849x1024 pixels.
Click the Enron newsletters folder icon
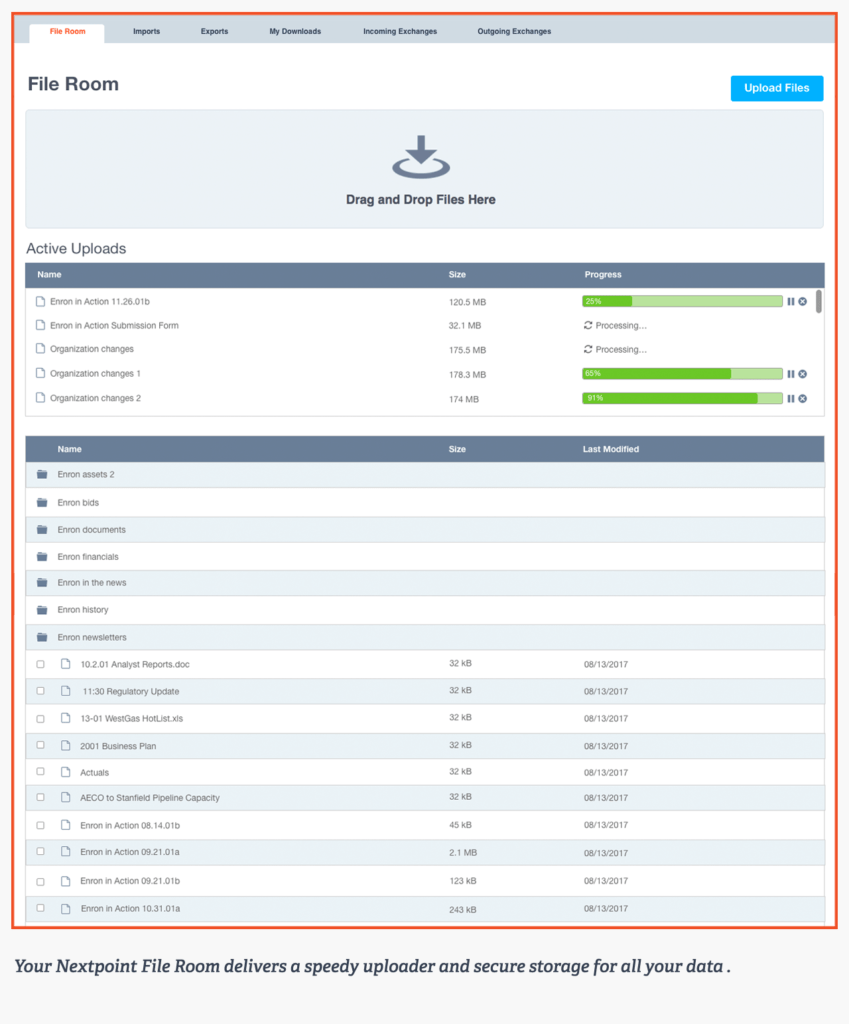pos(42,637)
